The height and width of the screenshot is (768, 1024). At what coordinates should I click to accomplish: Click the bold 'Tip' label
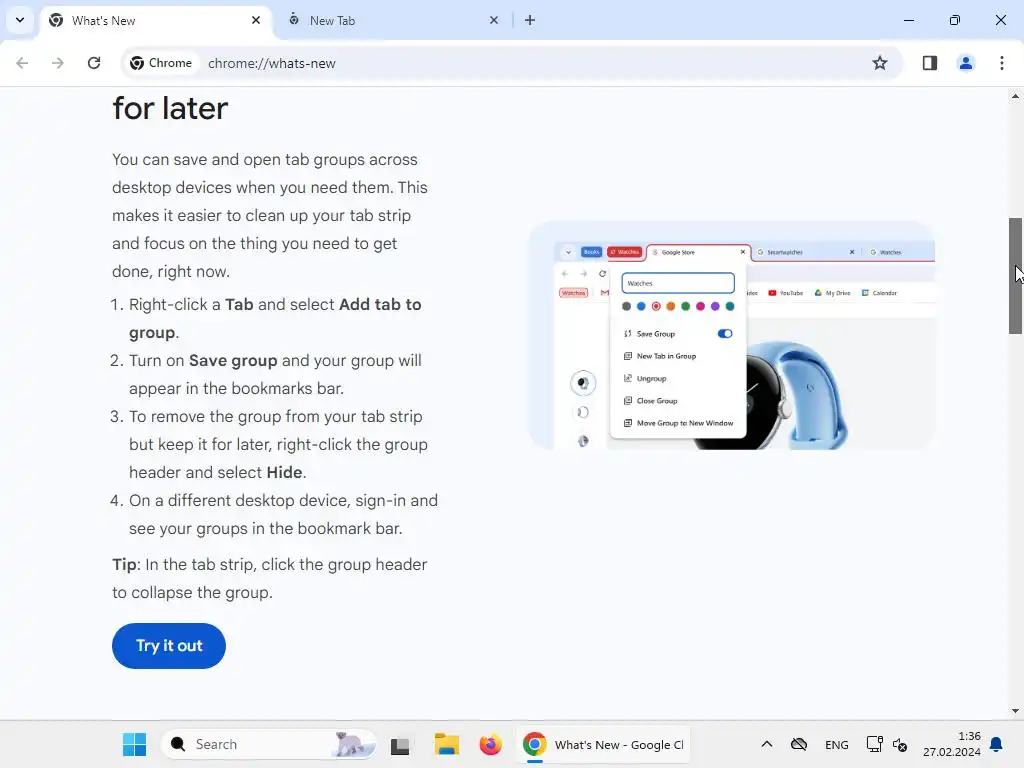[124, 565]
